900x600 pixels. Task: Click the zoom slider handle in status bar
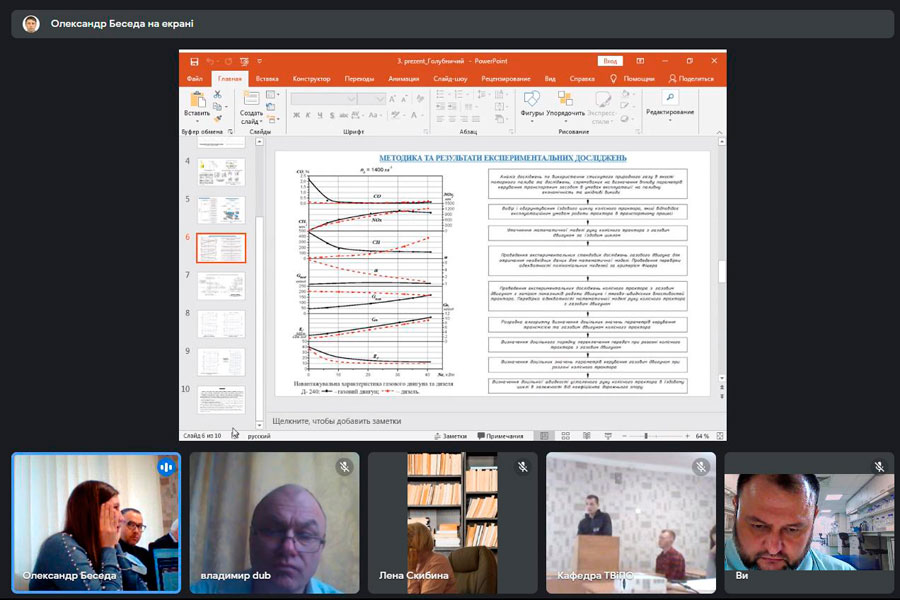tap(646, 436)
